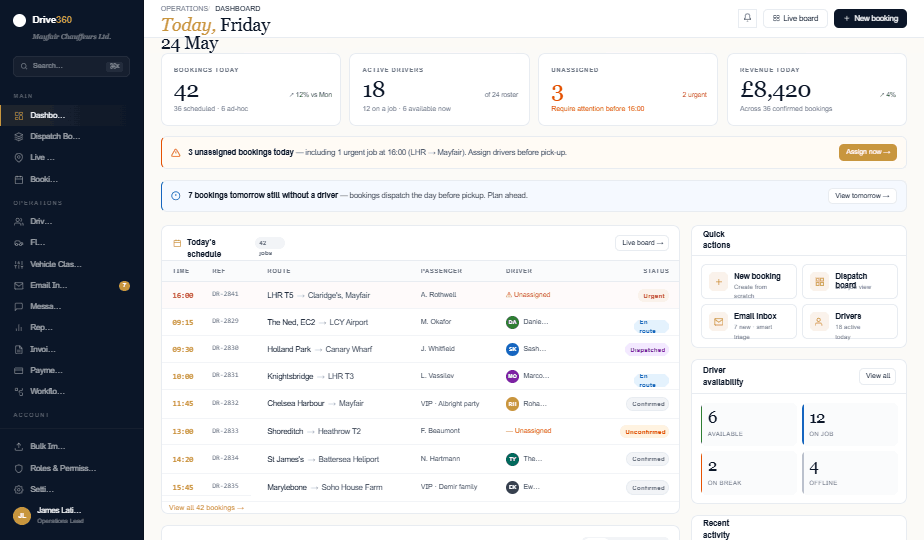The width and height of the screenshot is (924, 540).
Task: Click the Bookings Today stat card
Action: click(x=251, y=90)
